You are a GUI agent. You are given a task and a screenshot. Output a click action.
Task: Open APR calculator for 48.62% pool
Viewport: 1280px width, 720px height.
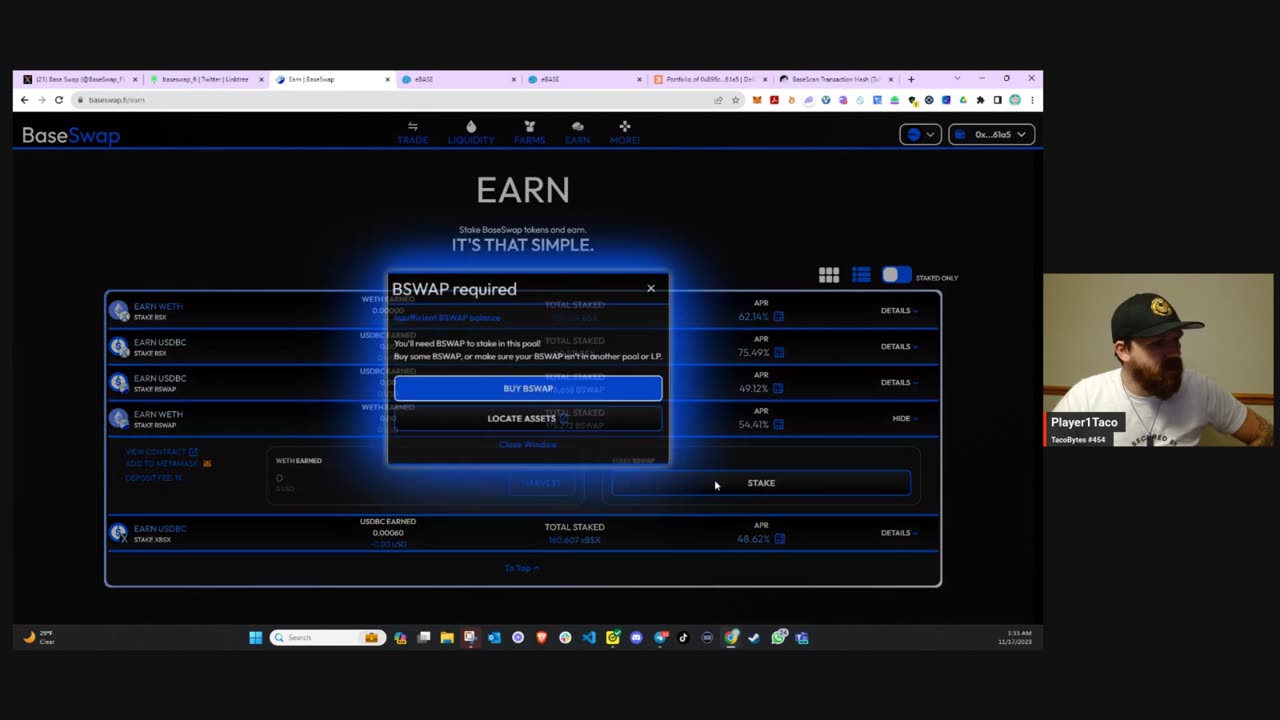coord(779,538)
